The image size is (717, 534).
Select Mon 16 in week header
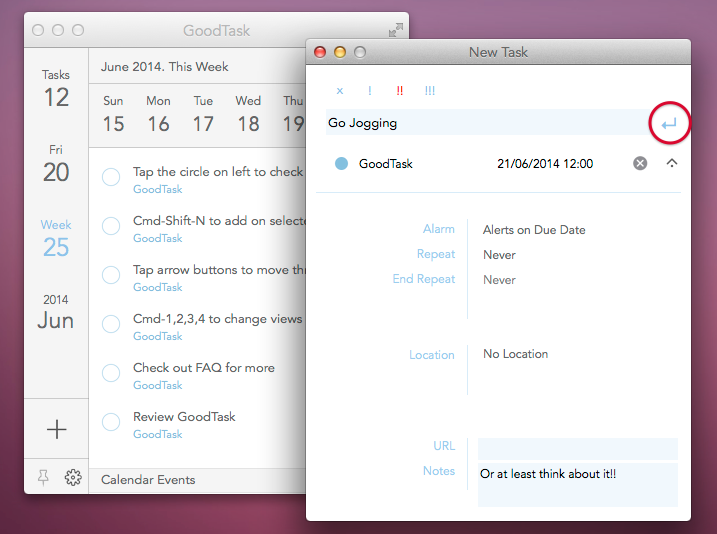pos(158,114)
